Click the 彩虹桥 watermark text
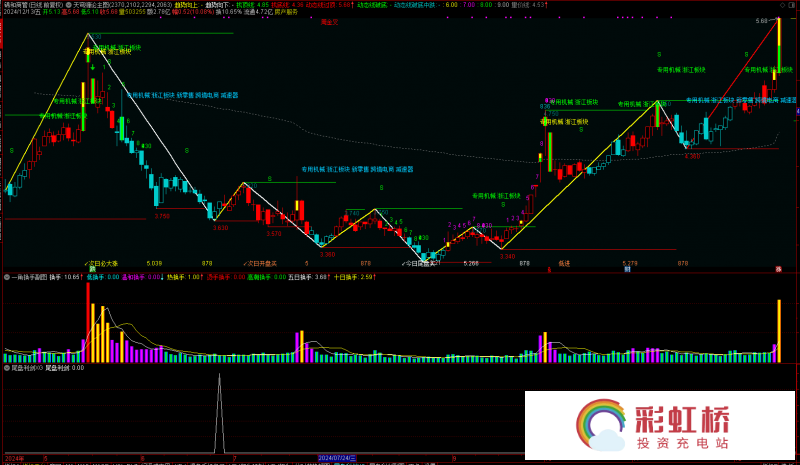The width and height of the screenshot is (800, 465). point(682,416)
